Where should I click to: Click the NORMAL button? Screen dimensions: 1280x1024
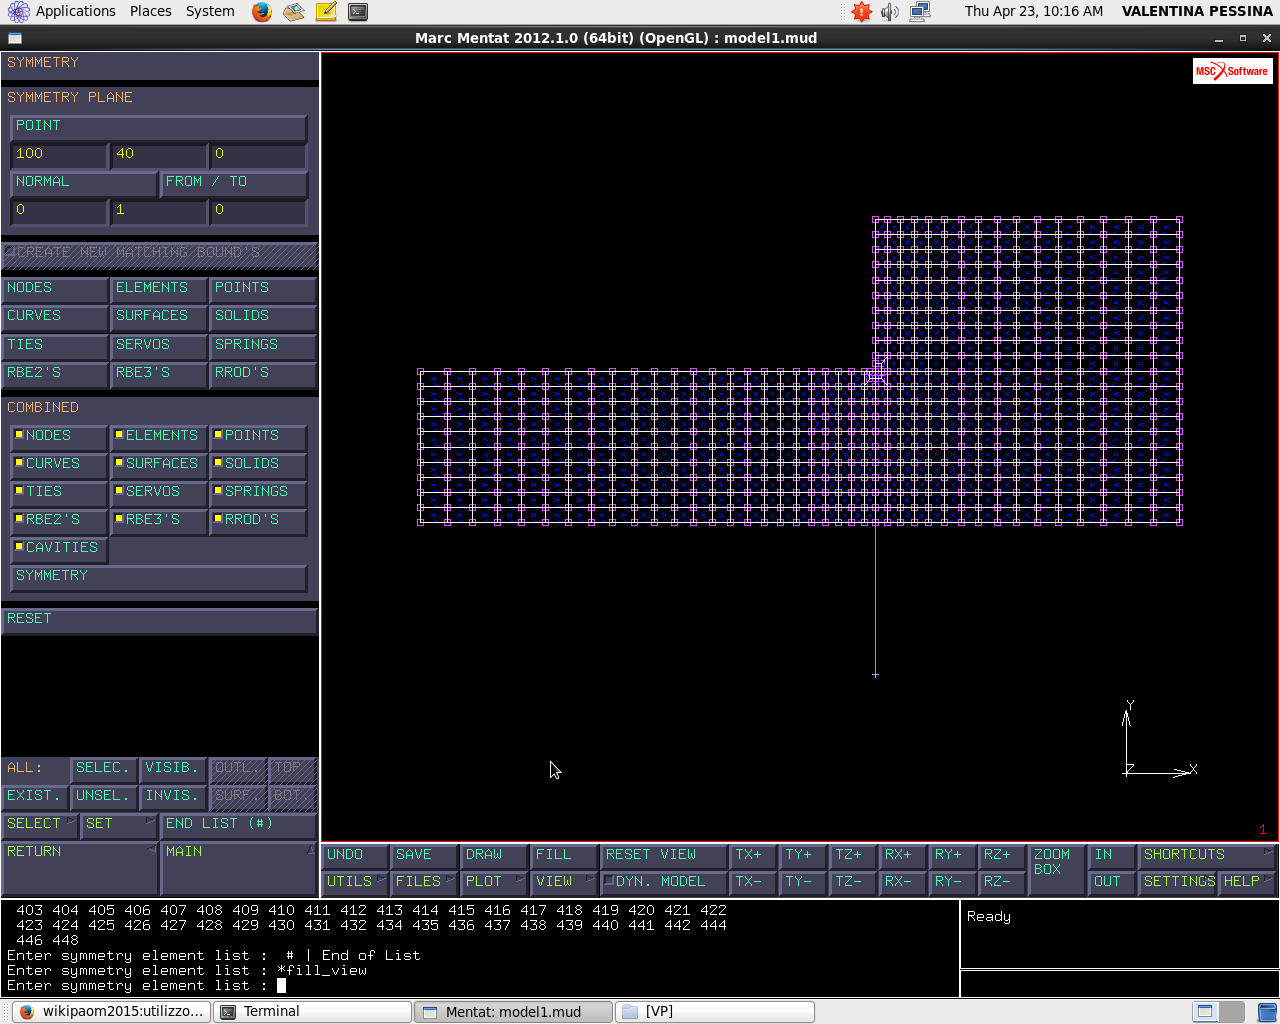84,182
